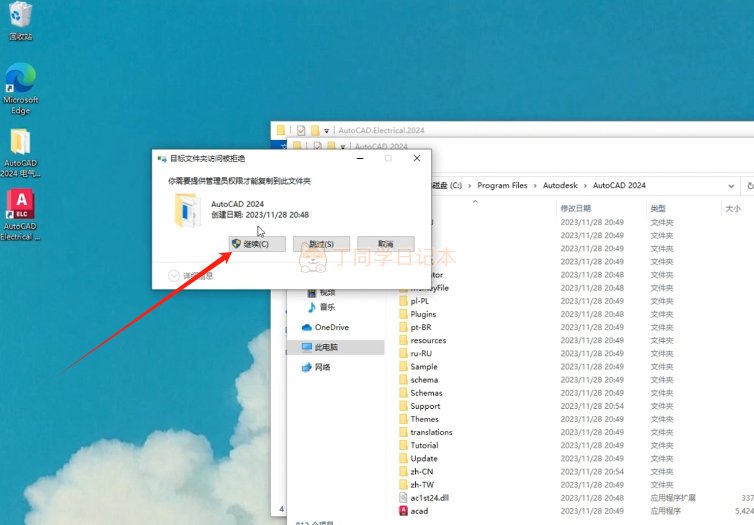
Task: Select the resources folder icon
Action: tap(403, 340)
